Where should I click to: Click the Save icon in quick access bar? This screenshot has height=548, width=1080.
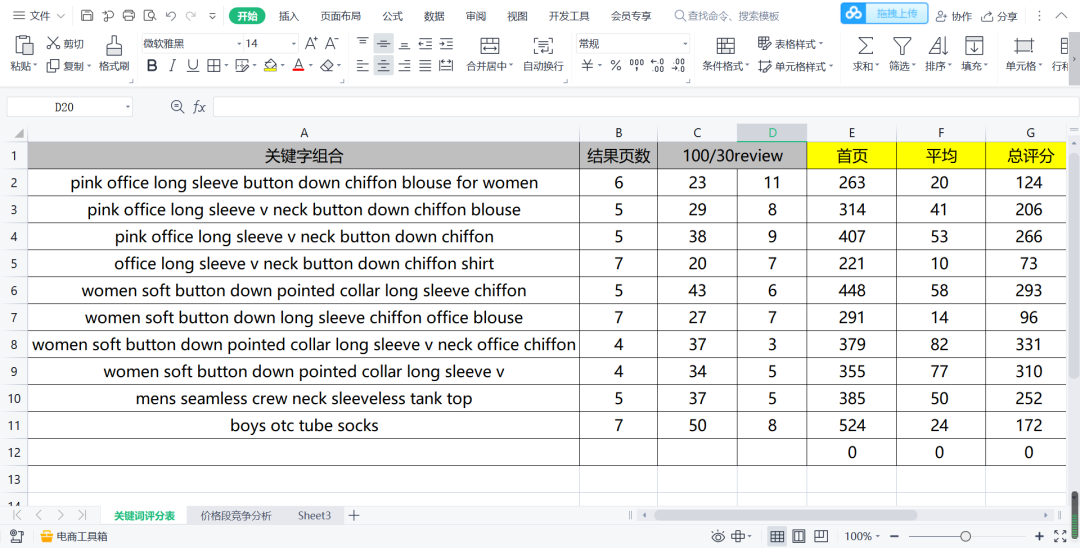pos(87,16)
